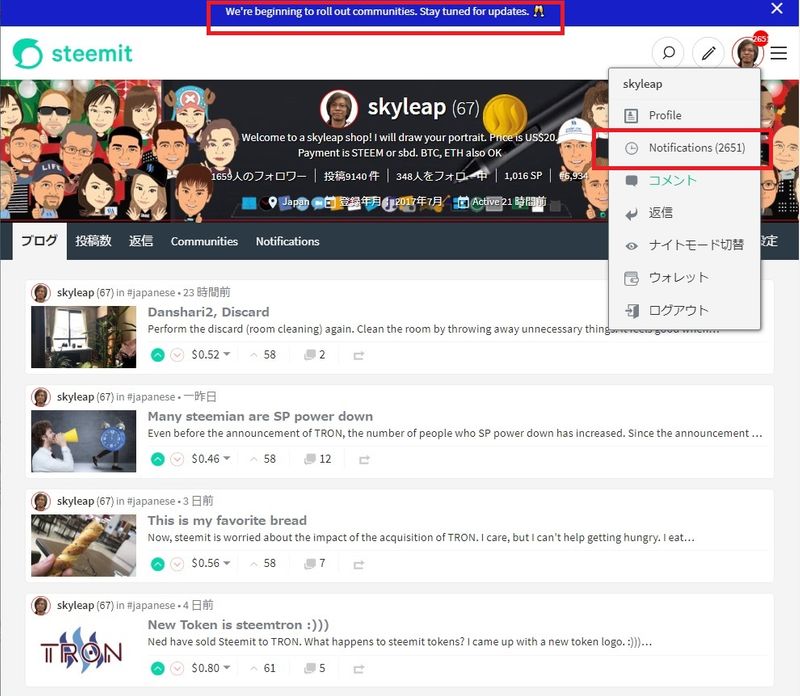This screenshot has width=800, height=696.
Task: Close the communities announcement banner
Action: click(x=777, y=9)
